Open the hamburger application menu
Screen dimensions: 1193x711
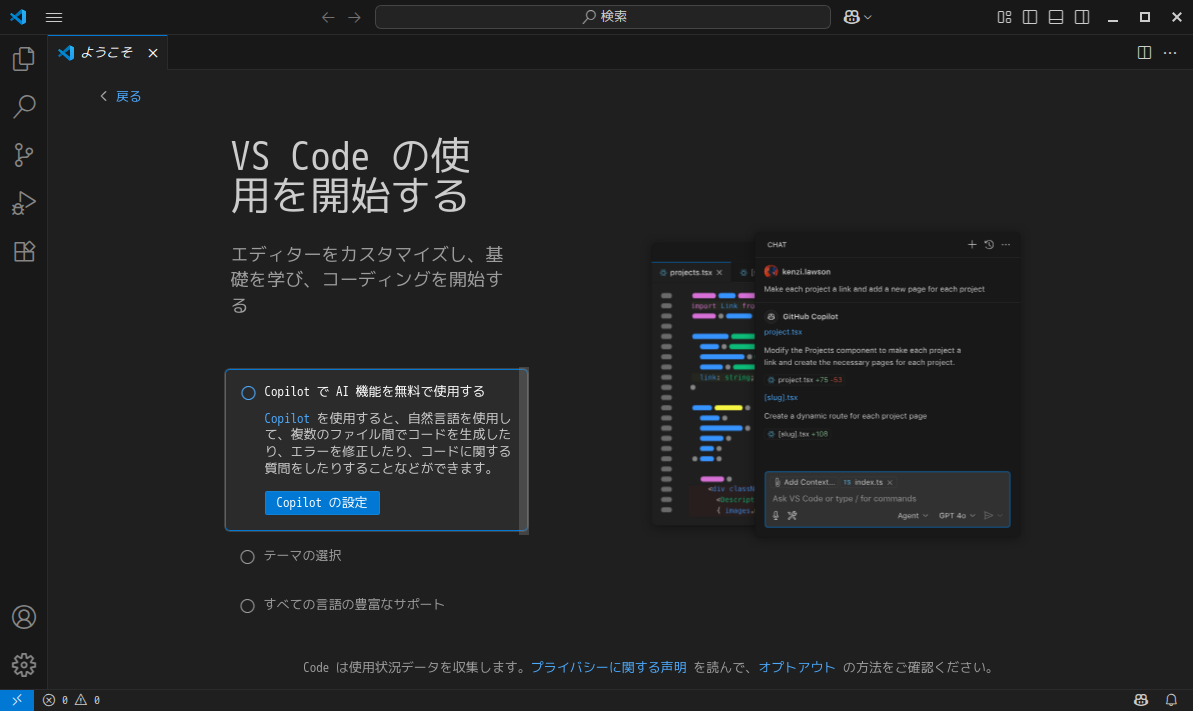coord(54,17)
